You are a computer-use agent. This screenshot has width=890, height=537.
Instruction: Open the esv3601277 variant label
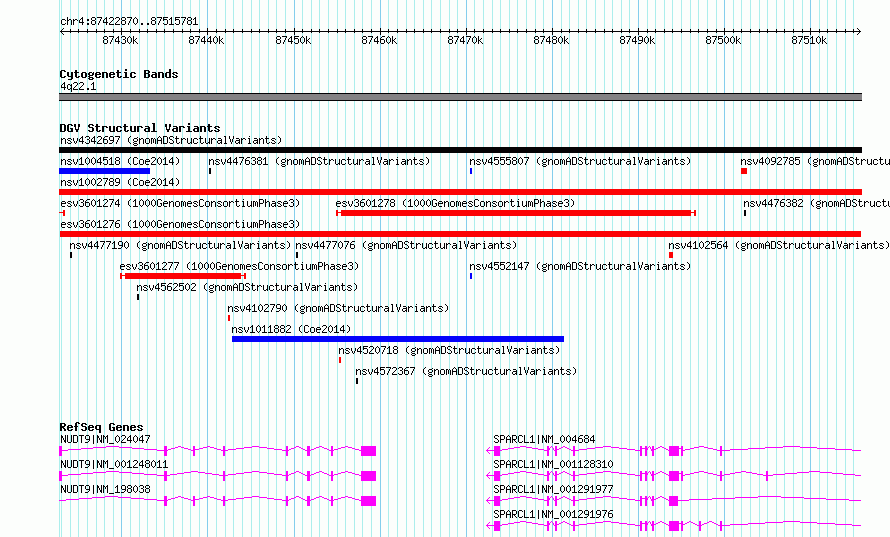coord(240,266)
